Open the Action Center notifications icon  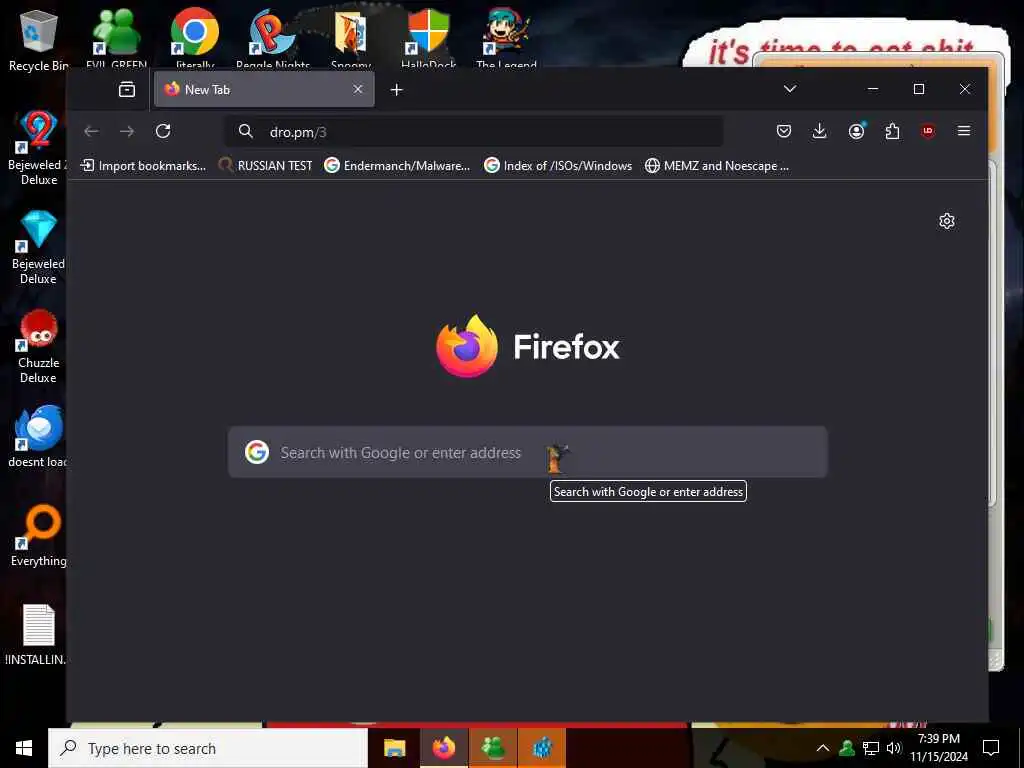click(x=991, y=748)
